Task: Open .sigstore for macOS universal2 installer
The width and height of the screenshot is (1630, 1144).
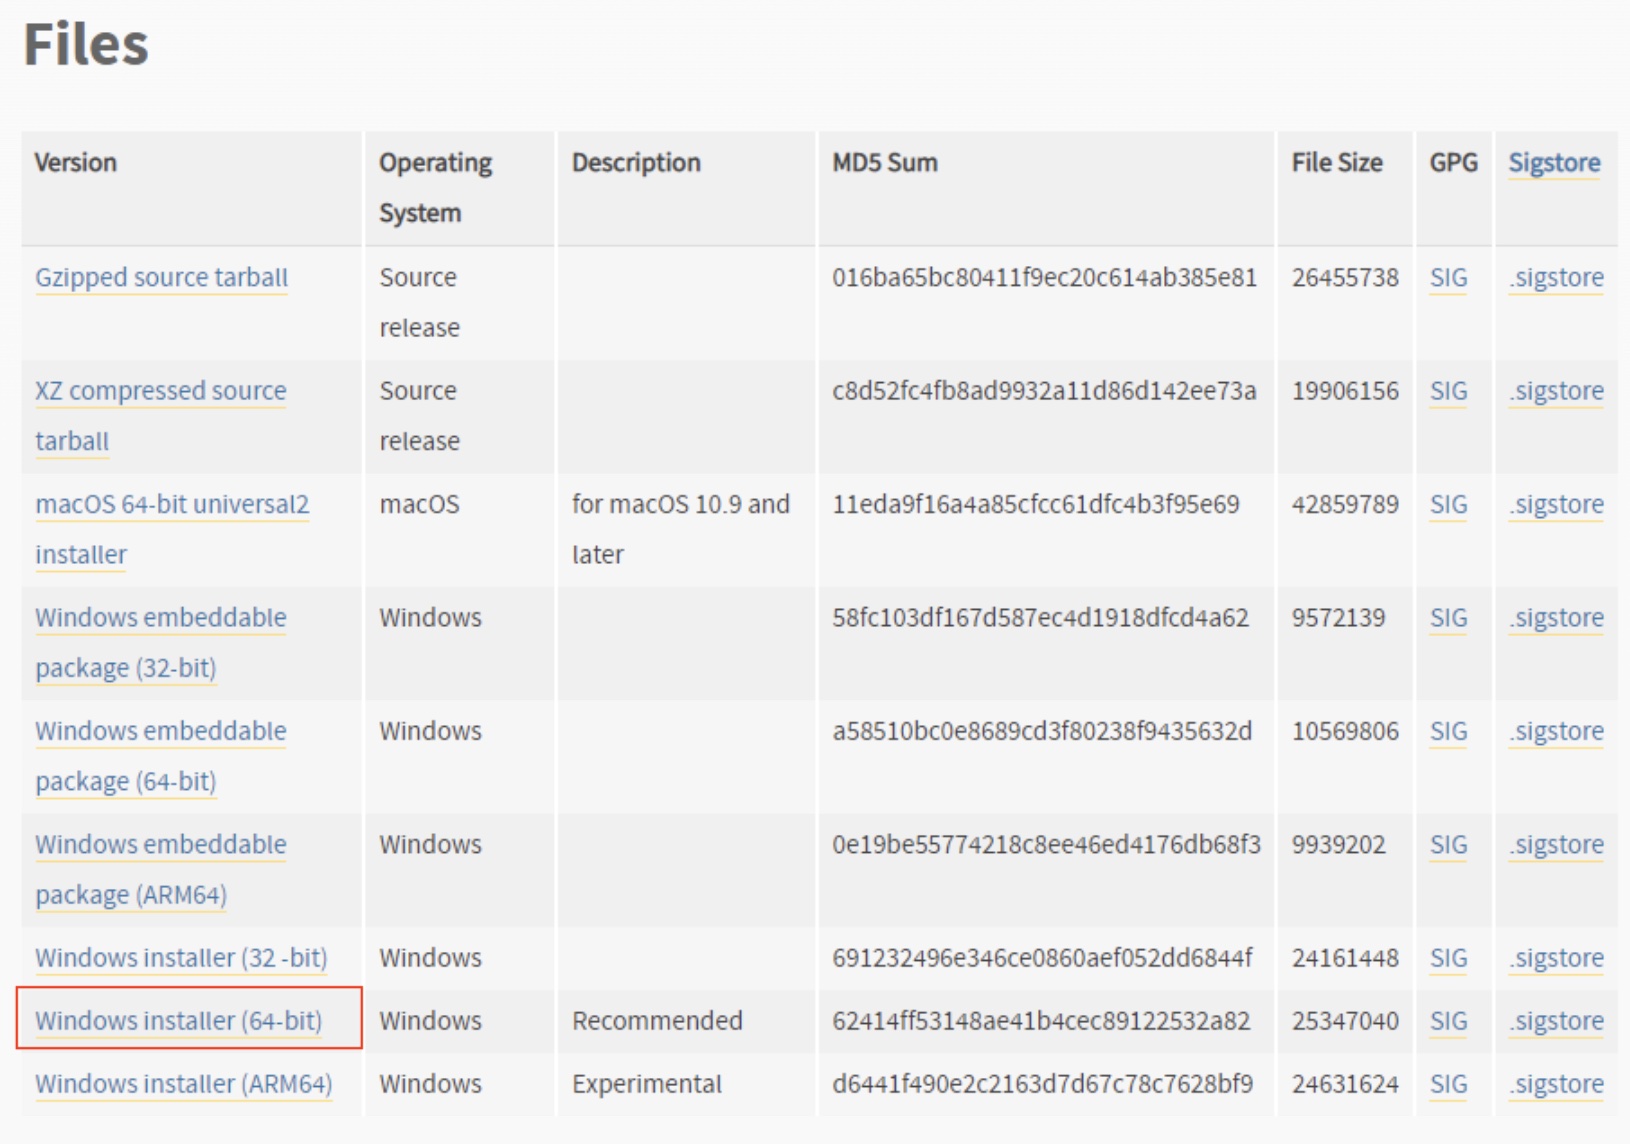Action: point(1556,505)
